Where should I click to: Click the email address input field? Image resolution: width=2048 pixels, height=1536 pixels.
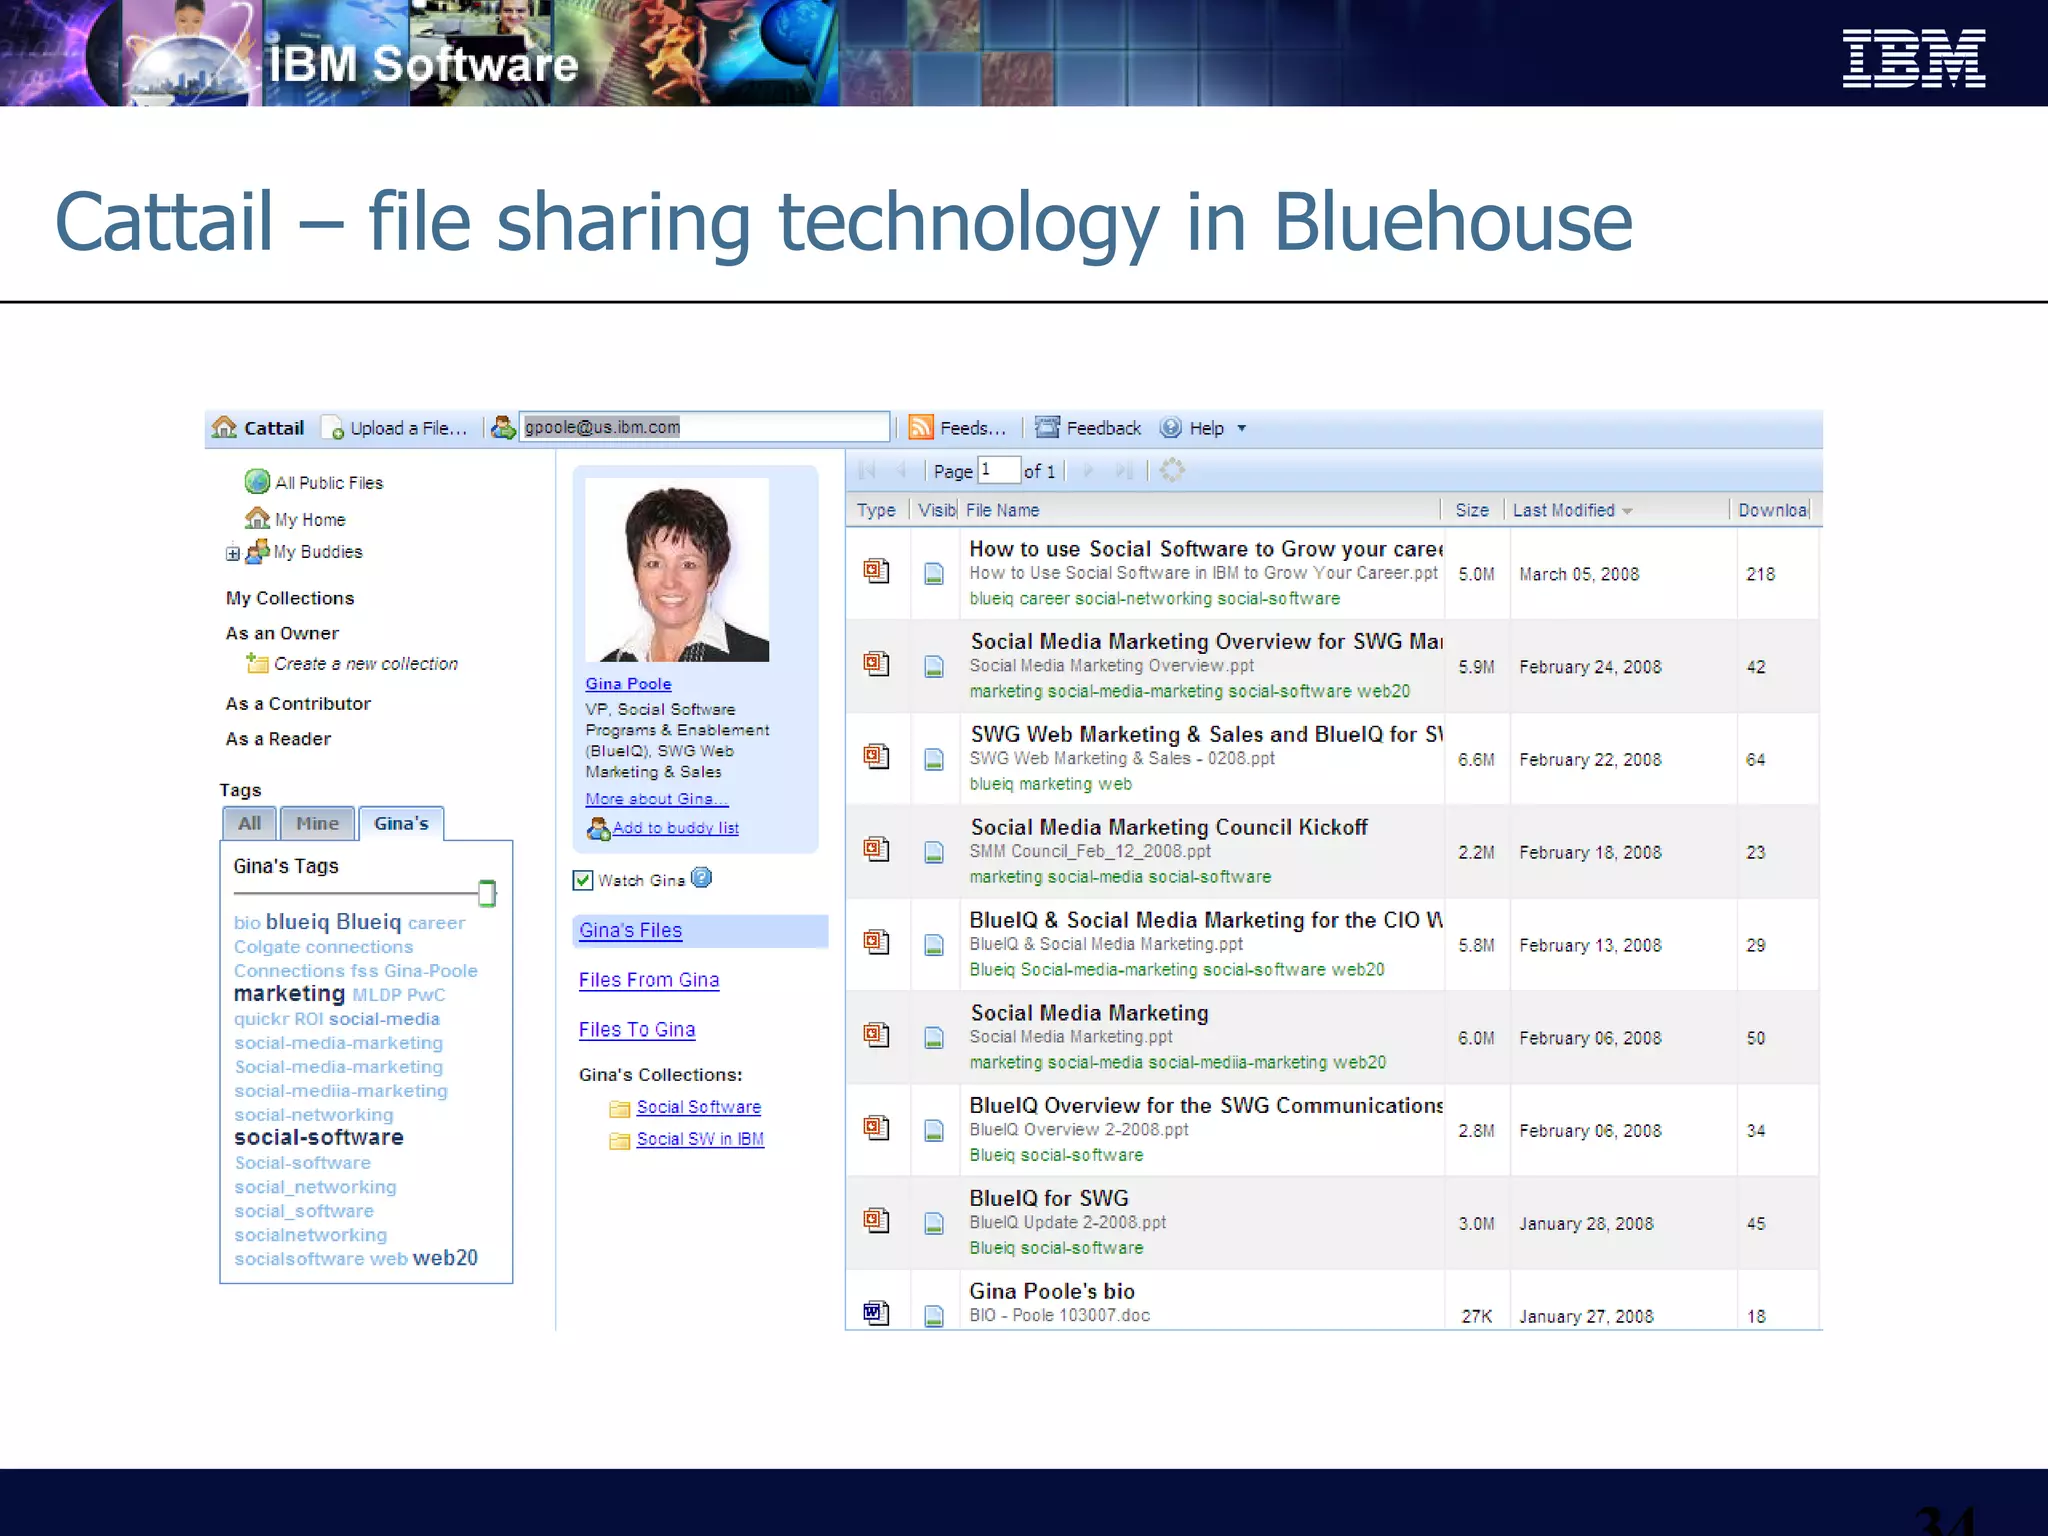pos(704,427)
